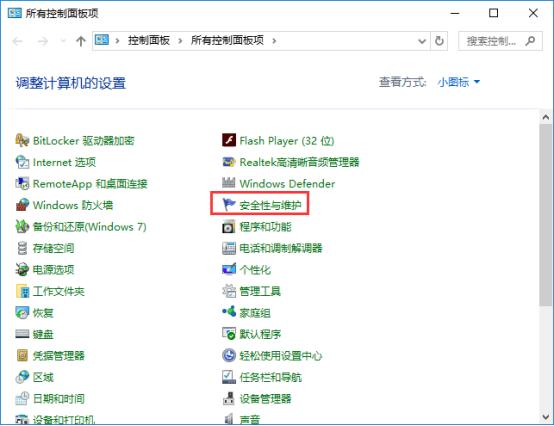Click the control panel icon in address bar

tap(102, 40)
